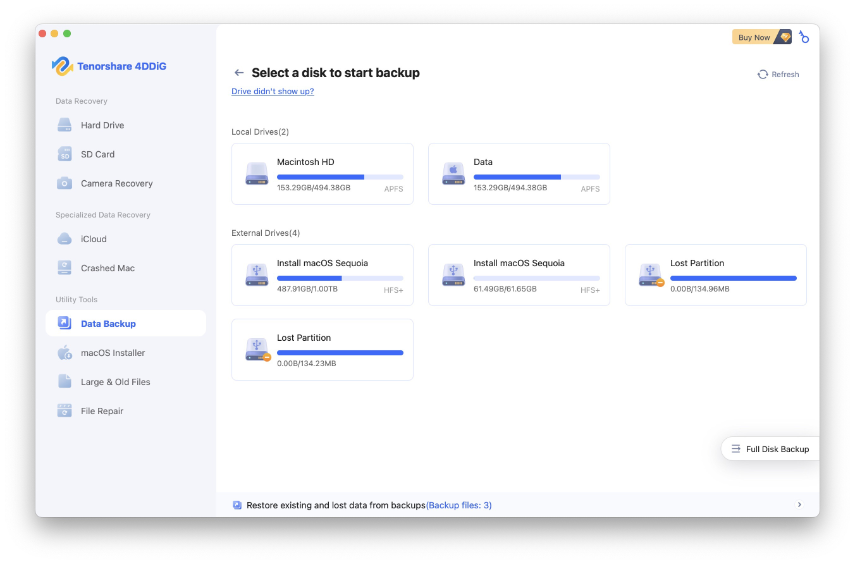Viewport: 855px width, 564px height.
Task: Click the Camera Recovery camera icon
Action: [x=64, y=183]
